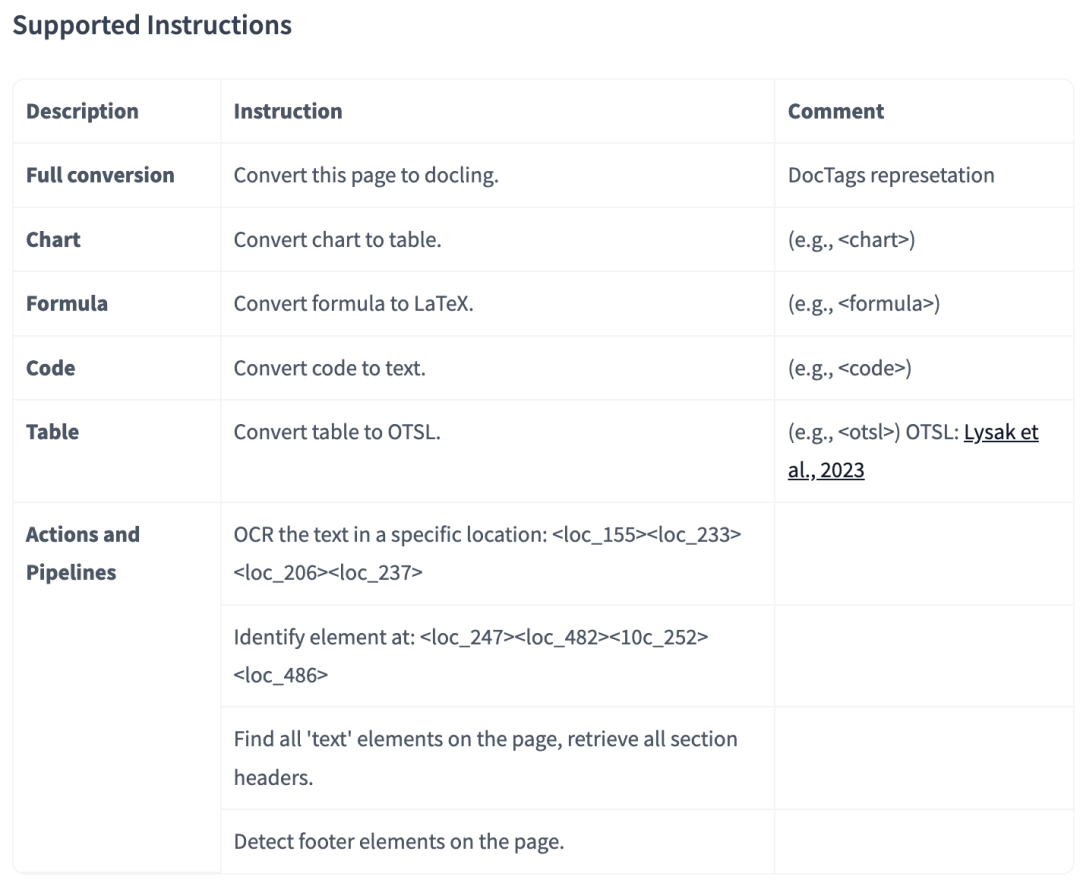Click the Formula row label

point(67,303)
